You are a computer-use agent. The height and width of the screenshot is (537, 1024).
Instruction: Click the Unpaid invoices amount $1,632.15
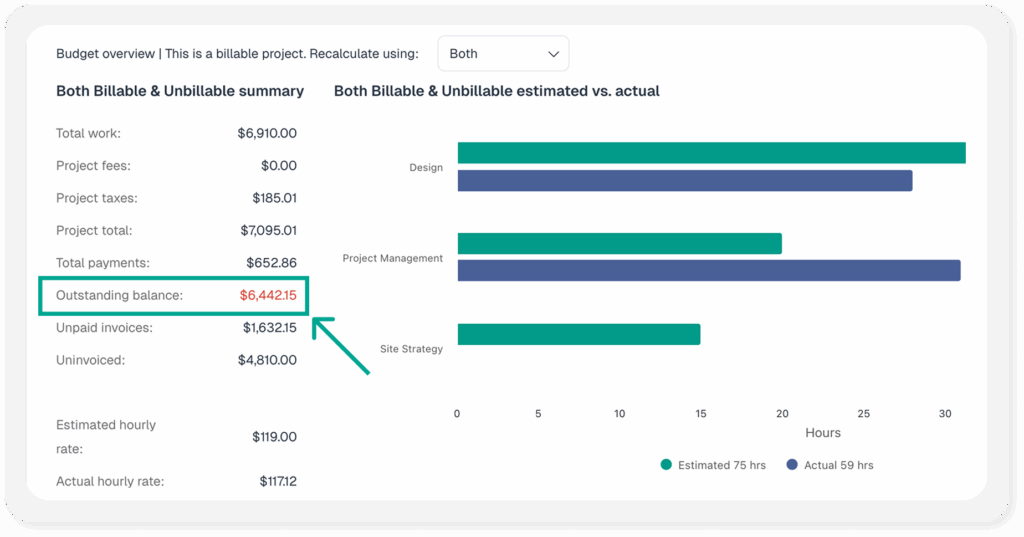(x=269, y=328)
